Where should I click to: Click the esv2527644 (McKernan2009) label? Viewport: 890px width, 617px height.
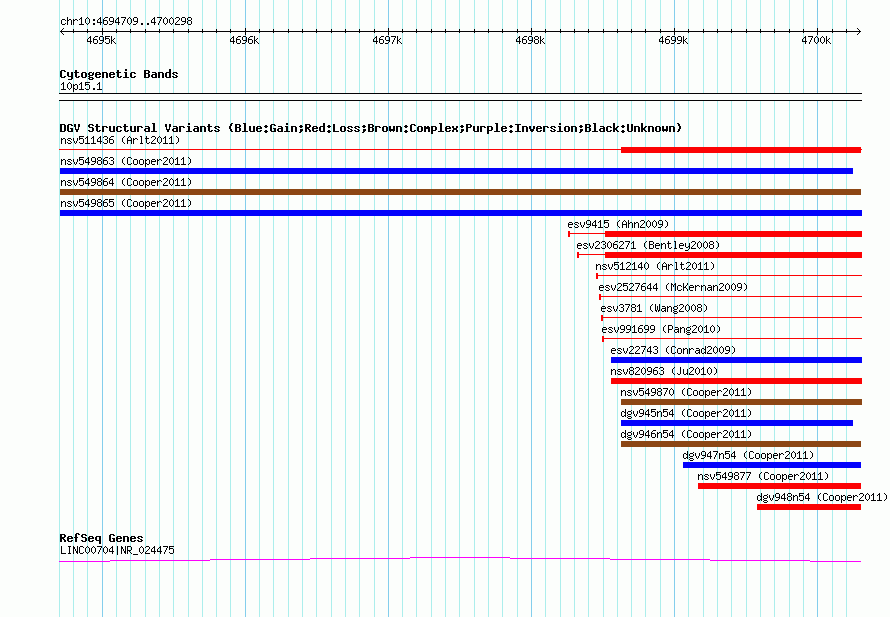pos(673,287)
